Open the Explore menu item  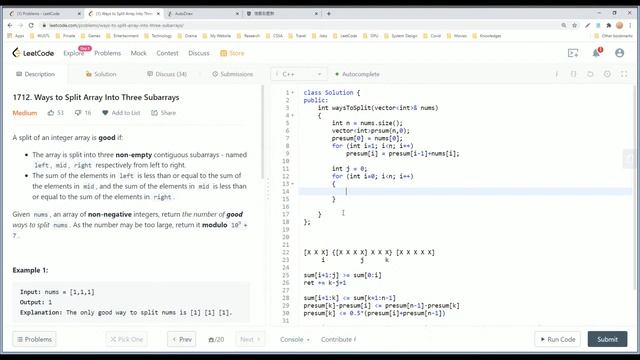73,53
